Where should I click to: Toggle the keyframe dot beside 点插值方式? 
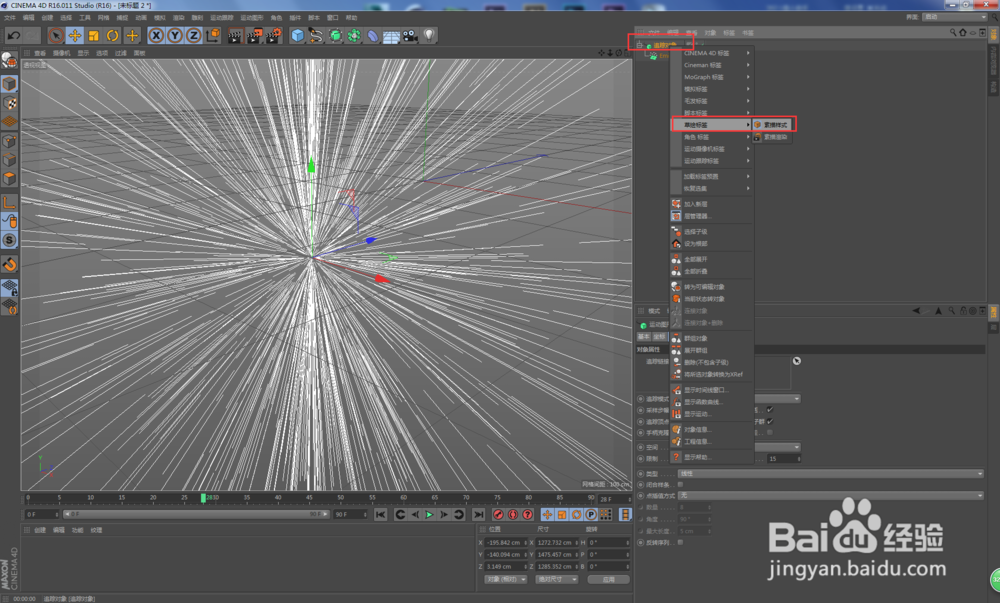click(x=640, y=495)
